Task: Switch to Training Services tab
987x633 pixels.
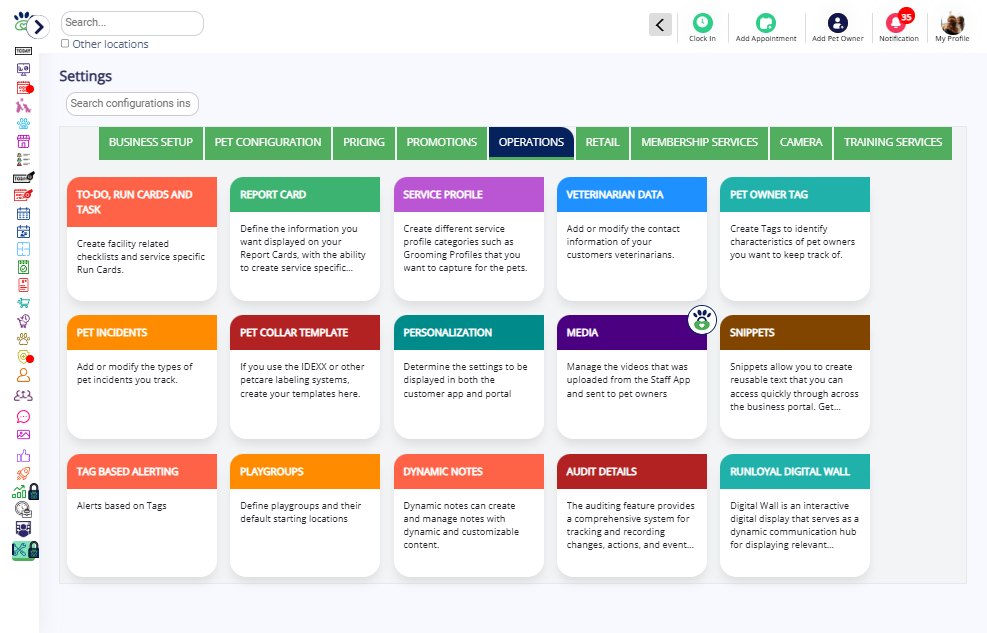Action: click(893, 143)
